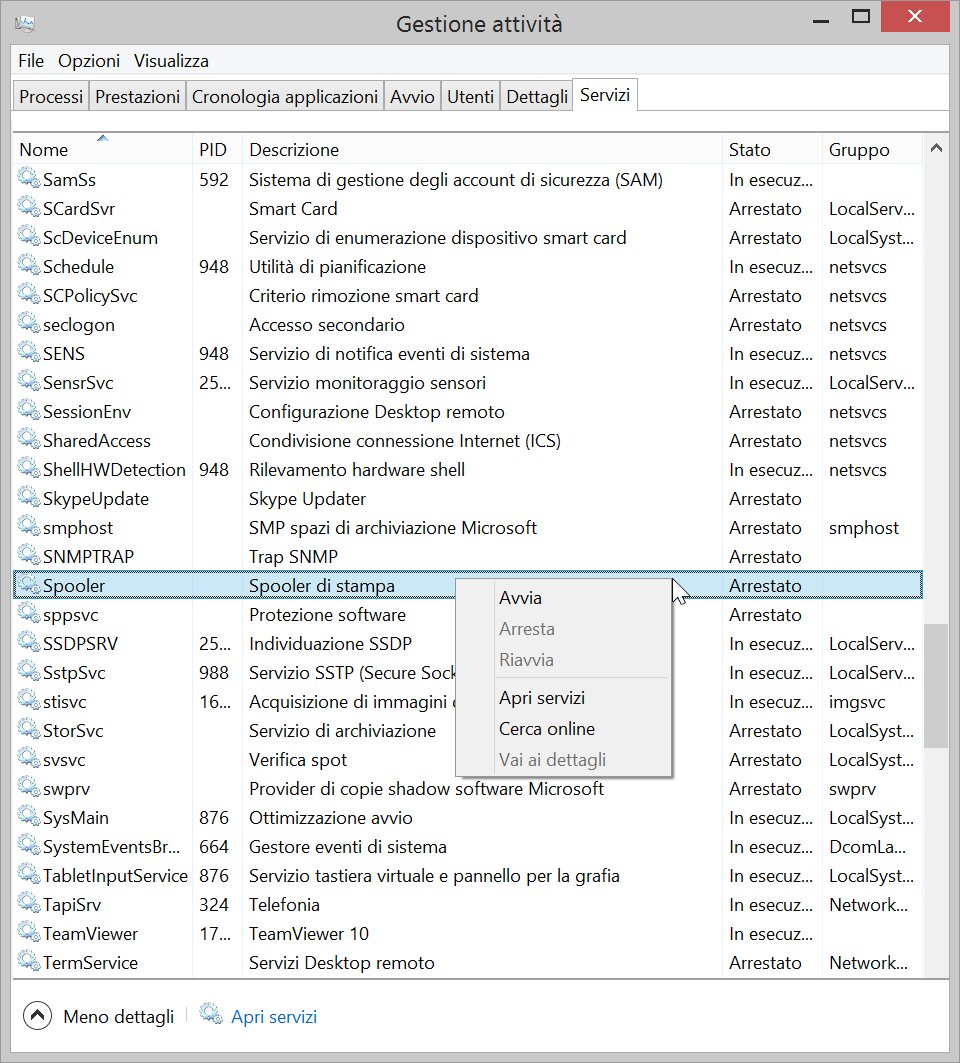This screenshot has width=960, height=1063.
Task: Click the TeamViewer service gear icon
Action: (x=28, y=932)
